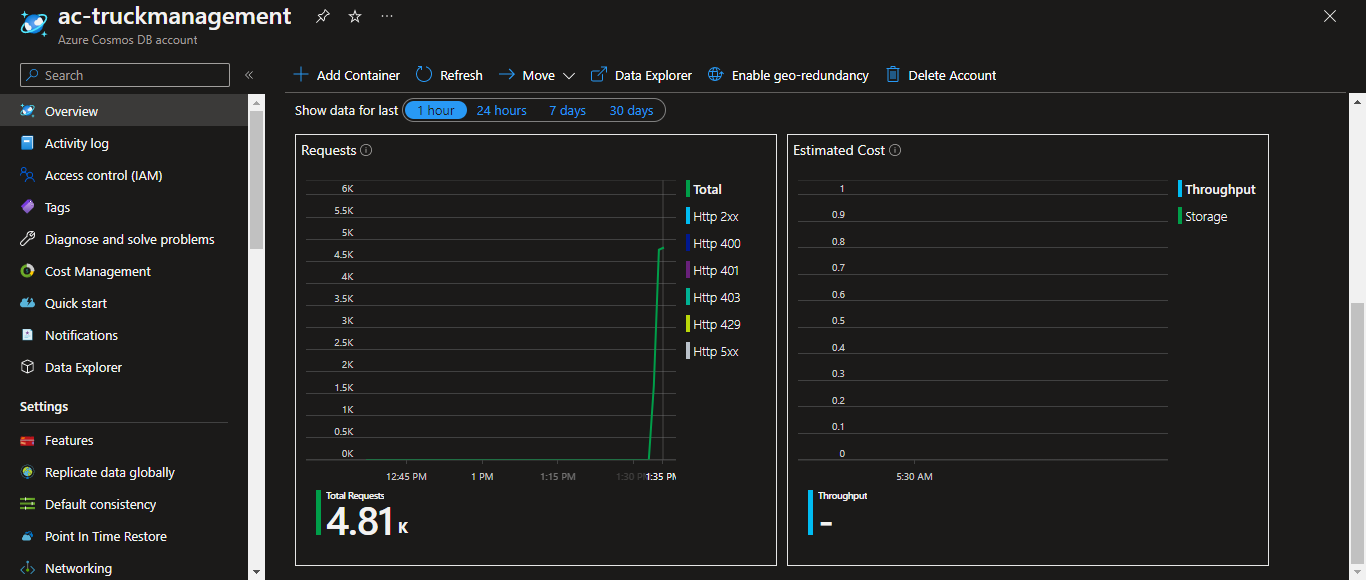The height and width of the screenshot is (580, 1366).
Task: Collapse the sidebar with double chevron icon
Action: [249, 75]
